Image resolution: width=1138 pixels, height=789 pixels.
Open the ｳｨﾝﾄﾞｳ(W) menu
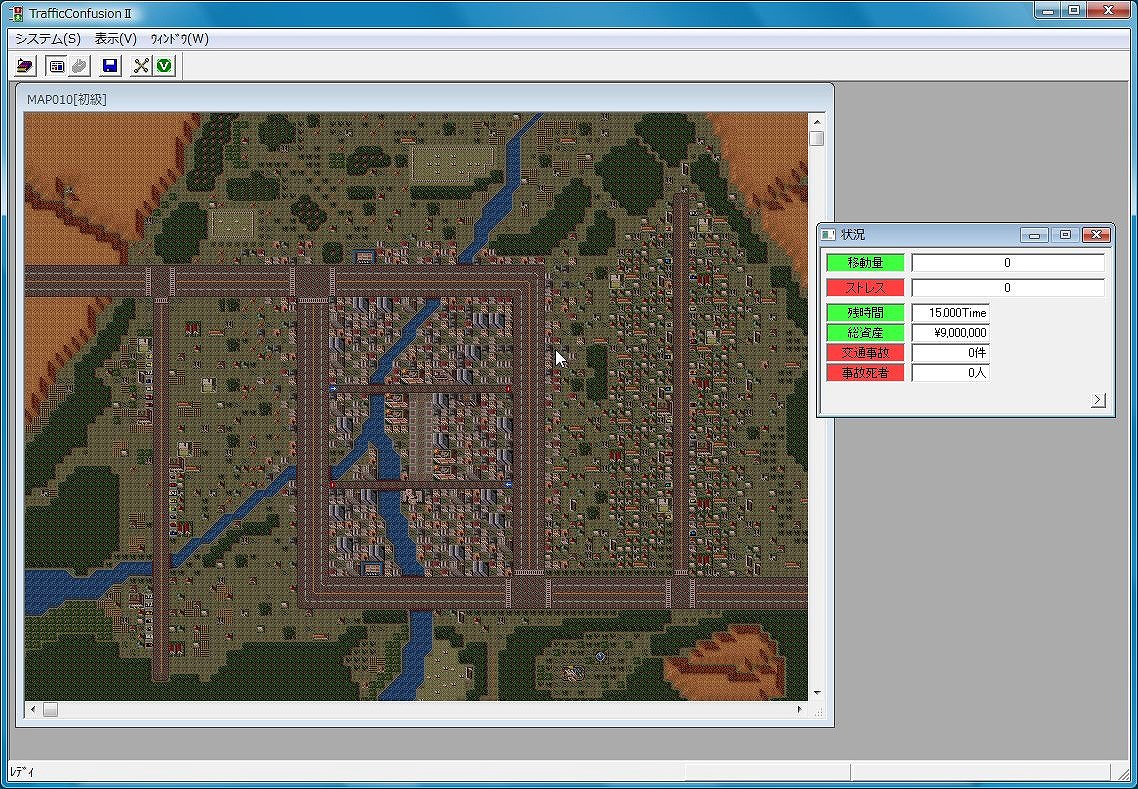[x=179, y=39]
